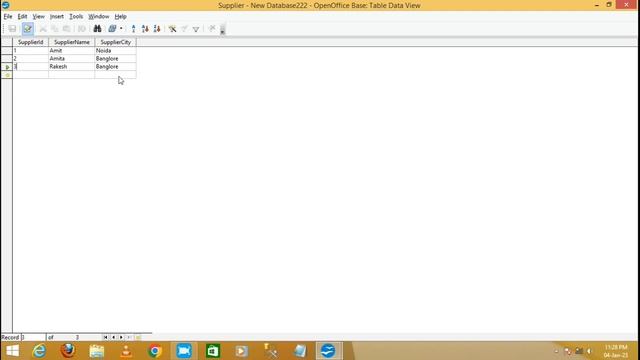Click SupplierId cell with value 2
Viewport: 640px width, 360px height.
(31, 58)
